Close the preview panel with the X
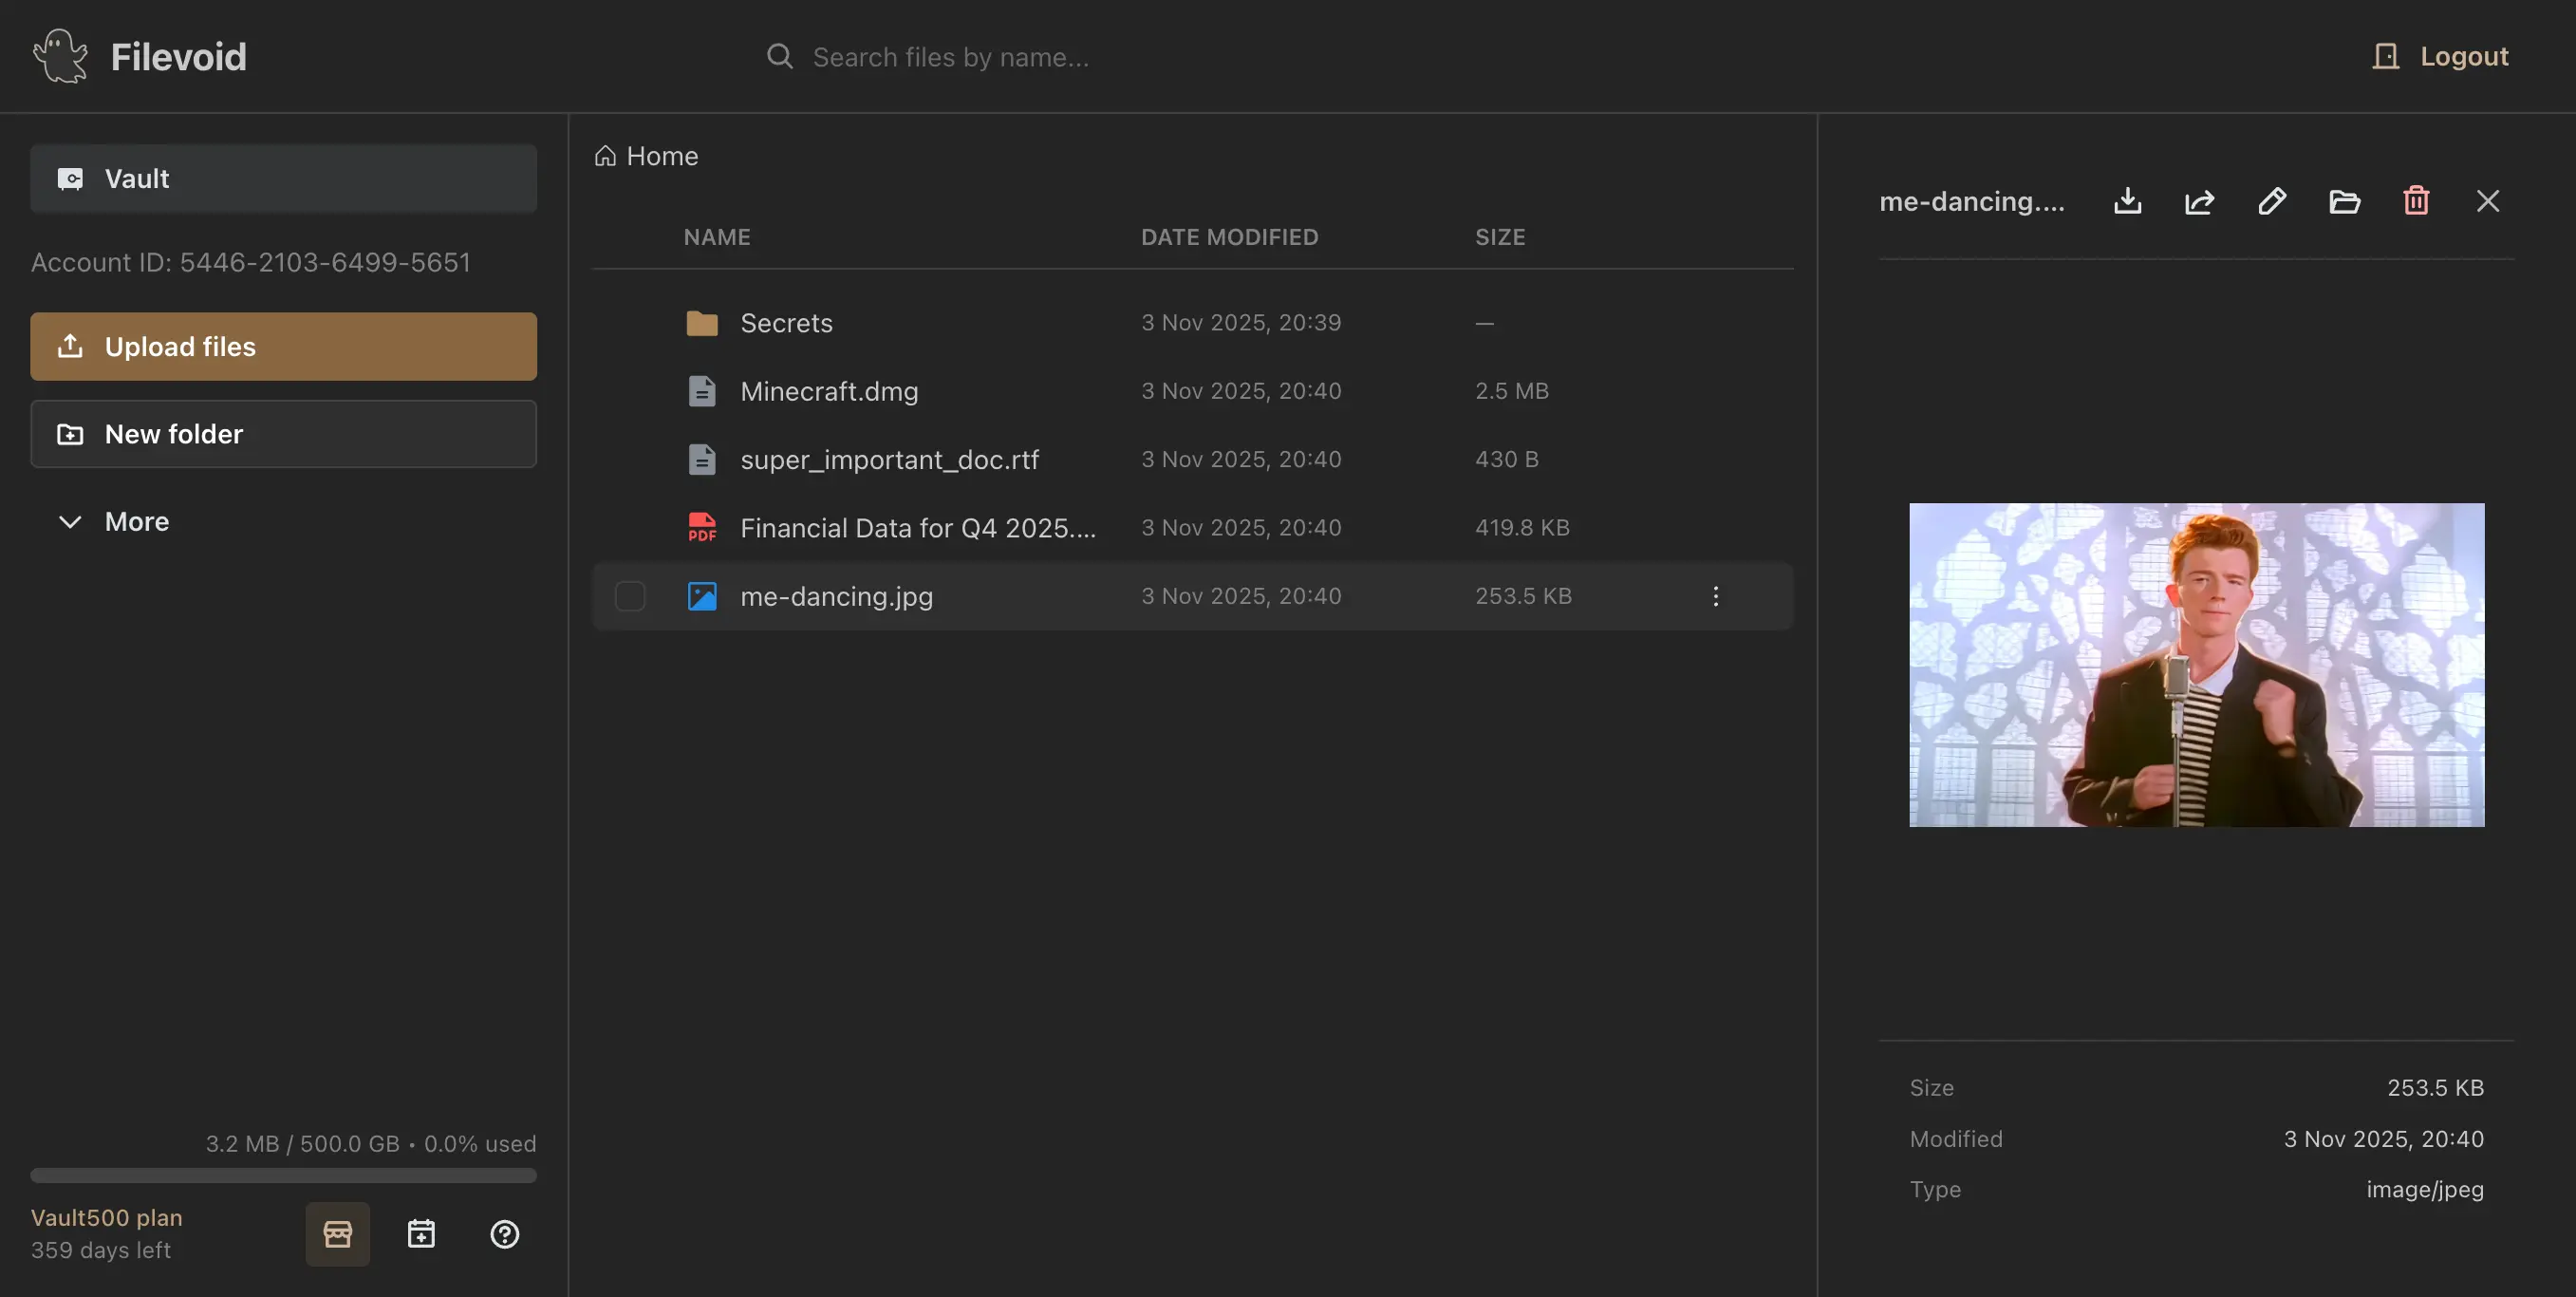 pyautogui.click(x=2488, y=201)
